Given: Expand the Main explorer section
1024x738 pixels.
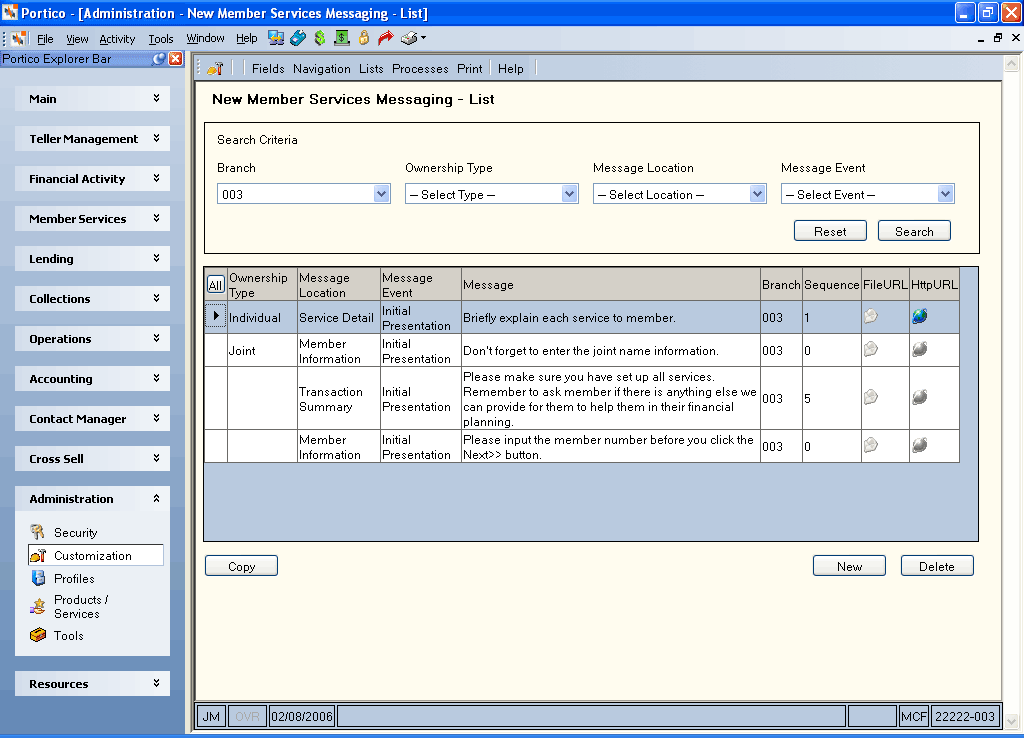Looking at the screenshot, I should (92, 99).
